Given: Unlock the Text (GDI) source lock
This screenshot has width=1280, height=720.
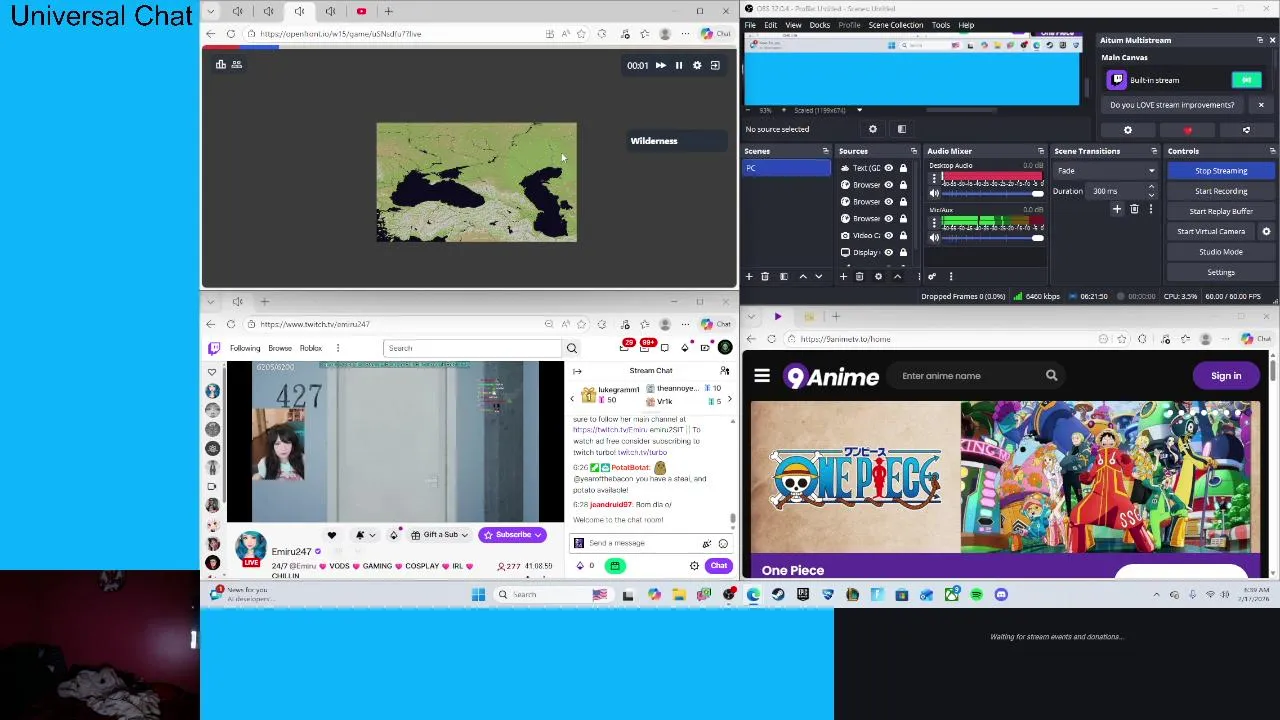Looking at the screenshot, I should 903,168.
